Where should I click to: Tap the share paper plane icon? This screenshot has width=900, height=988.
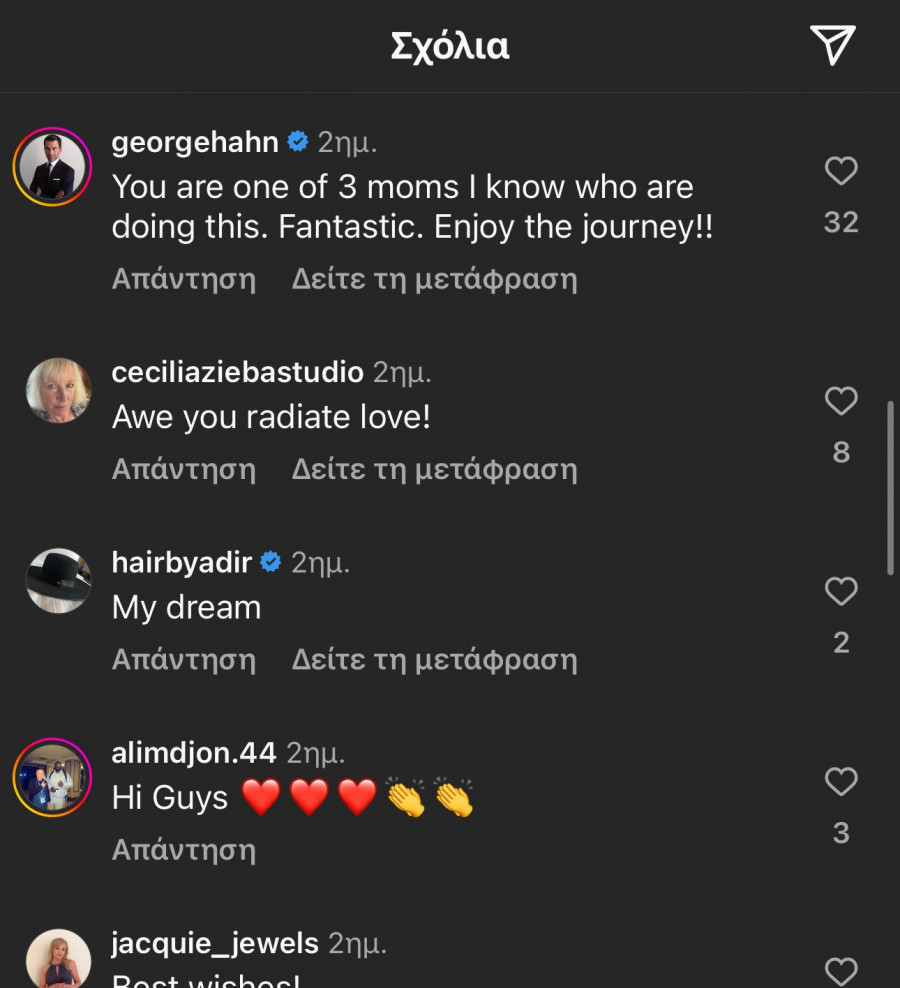click(832, 45)
